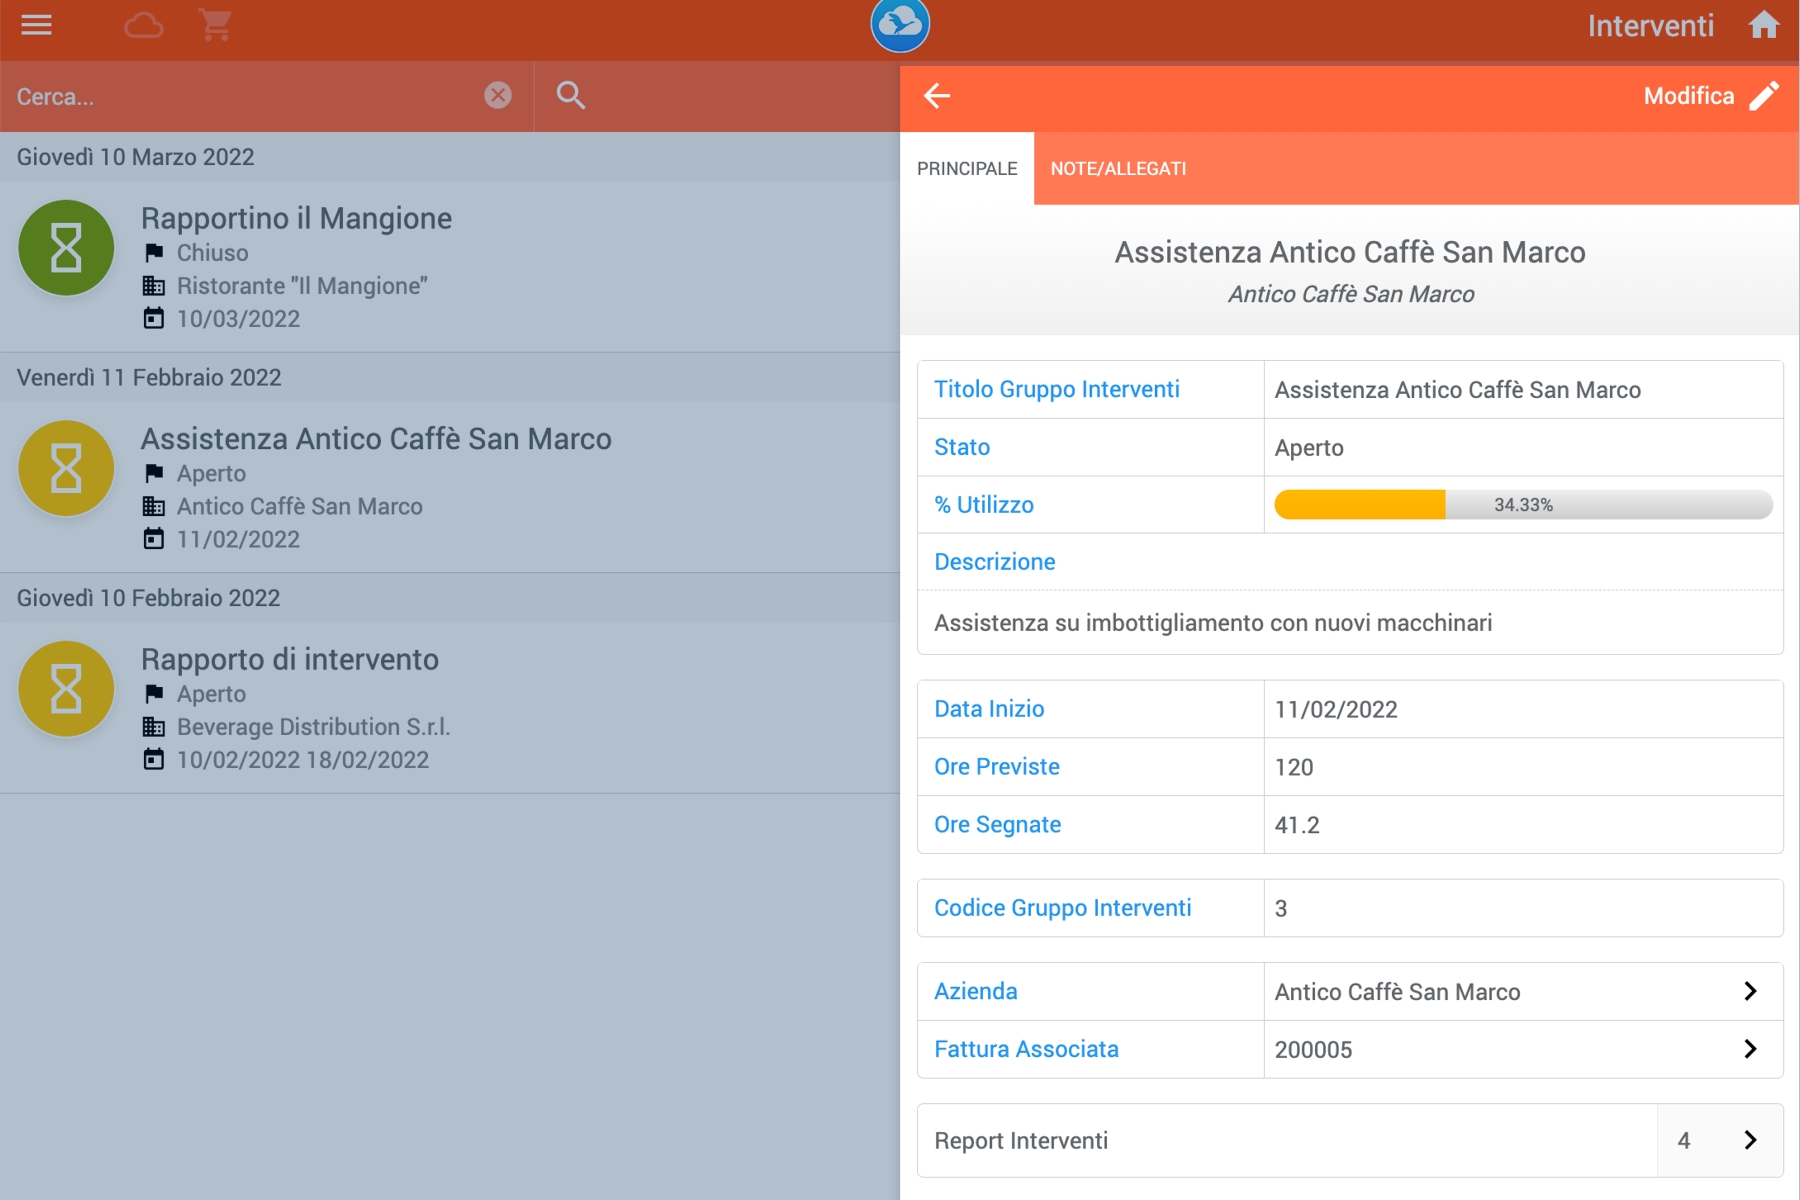Click the % Utilizzo label

pos(984,505)
